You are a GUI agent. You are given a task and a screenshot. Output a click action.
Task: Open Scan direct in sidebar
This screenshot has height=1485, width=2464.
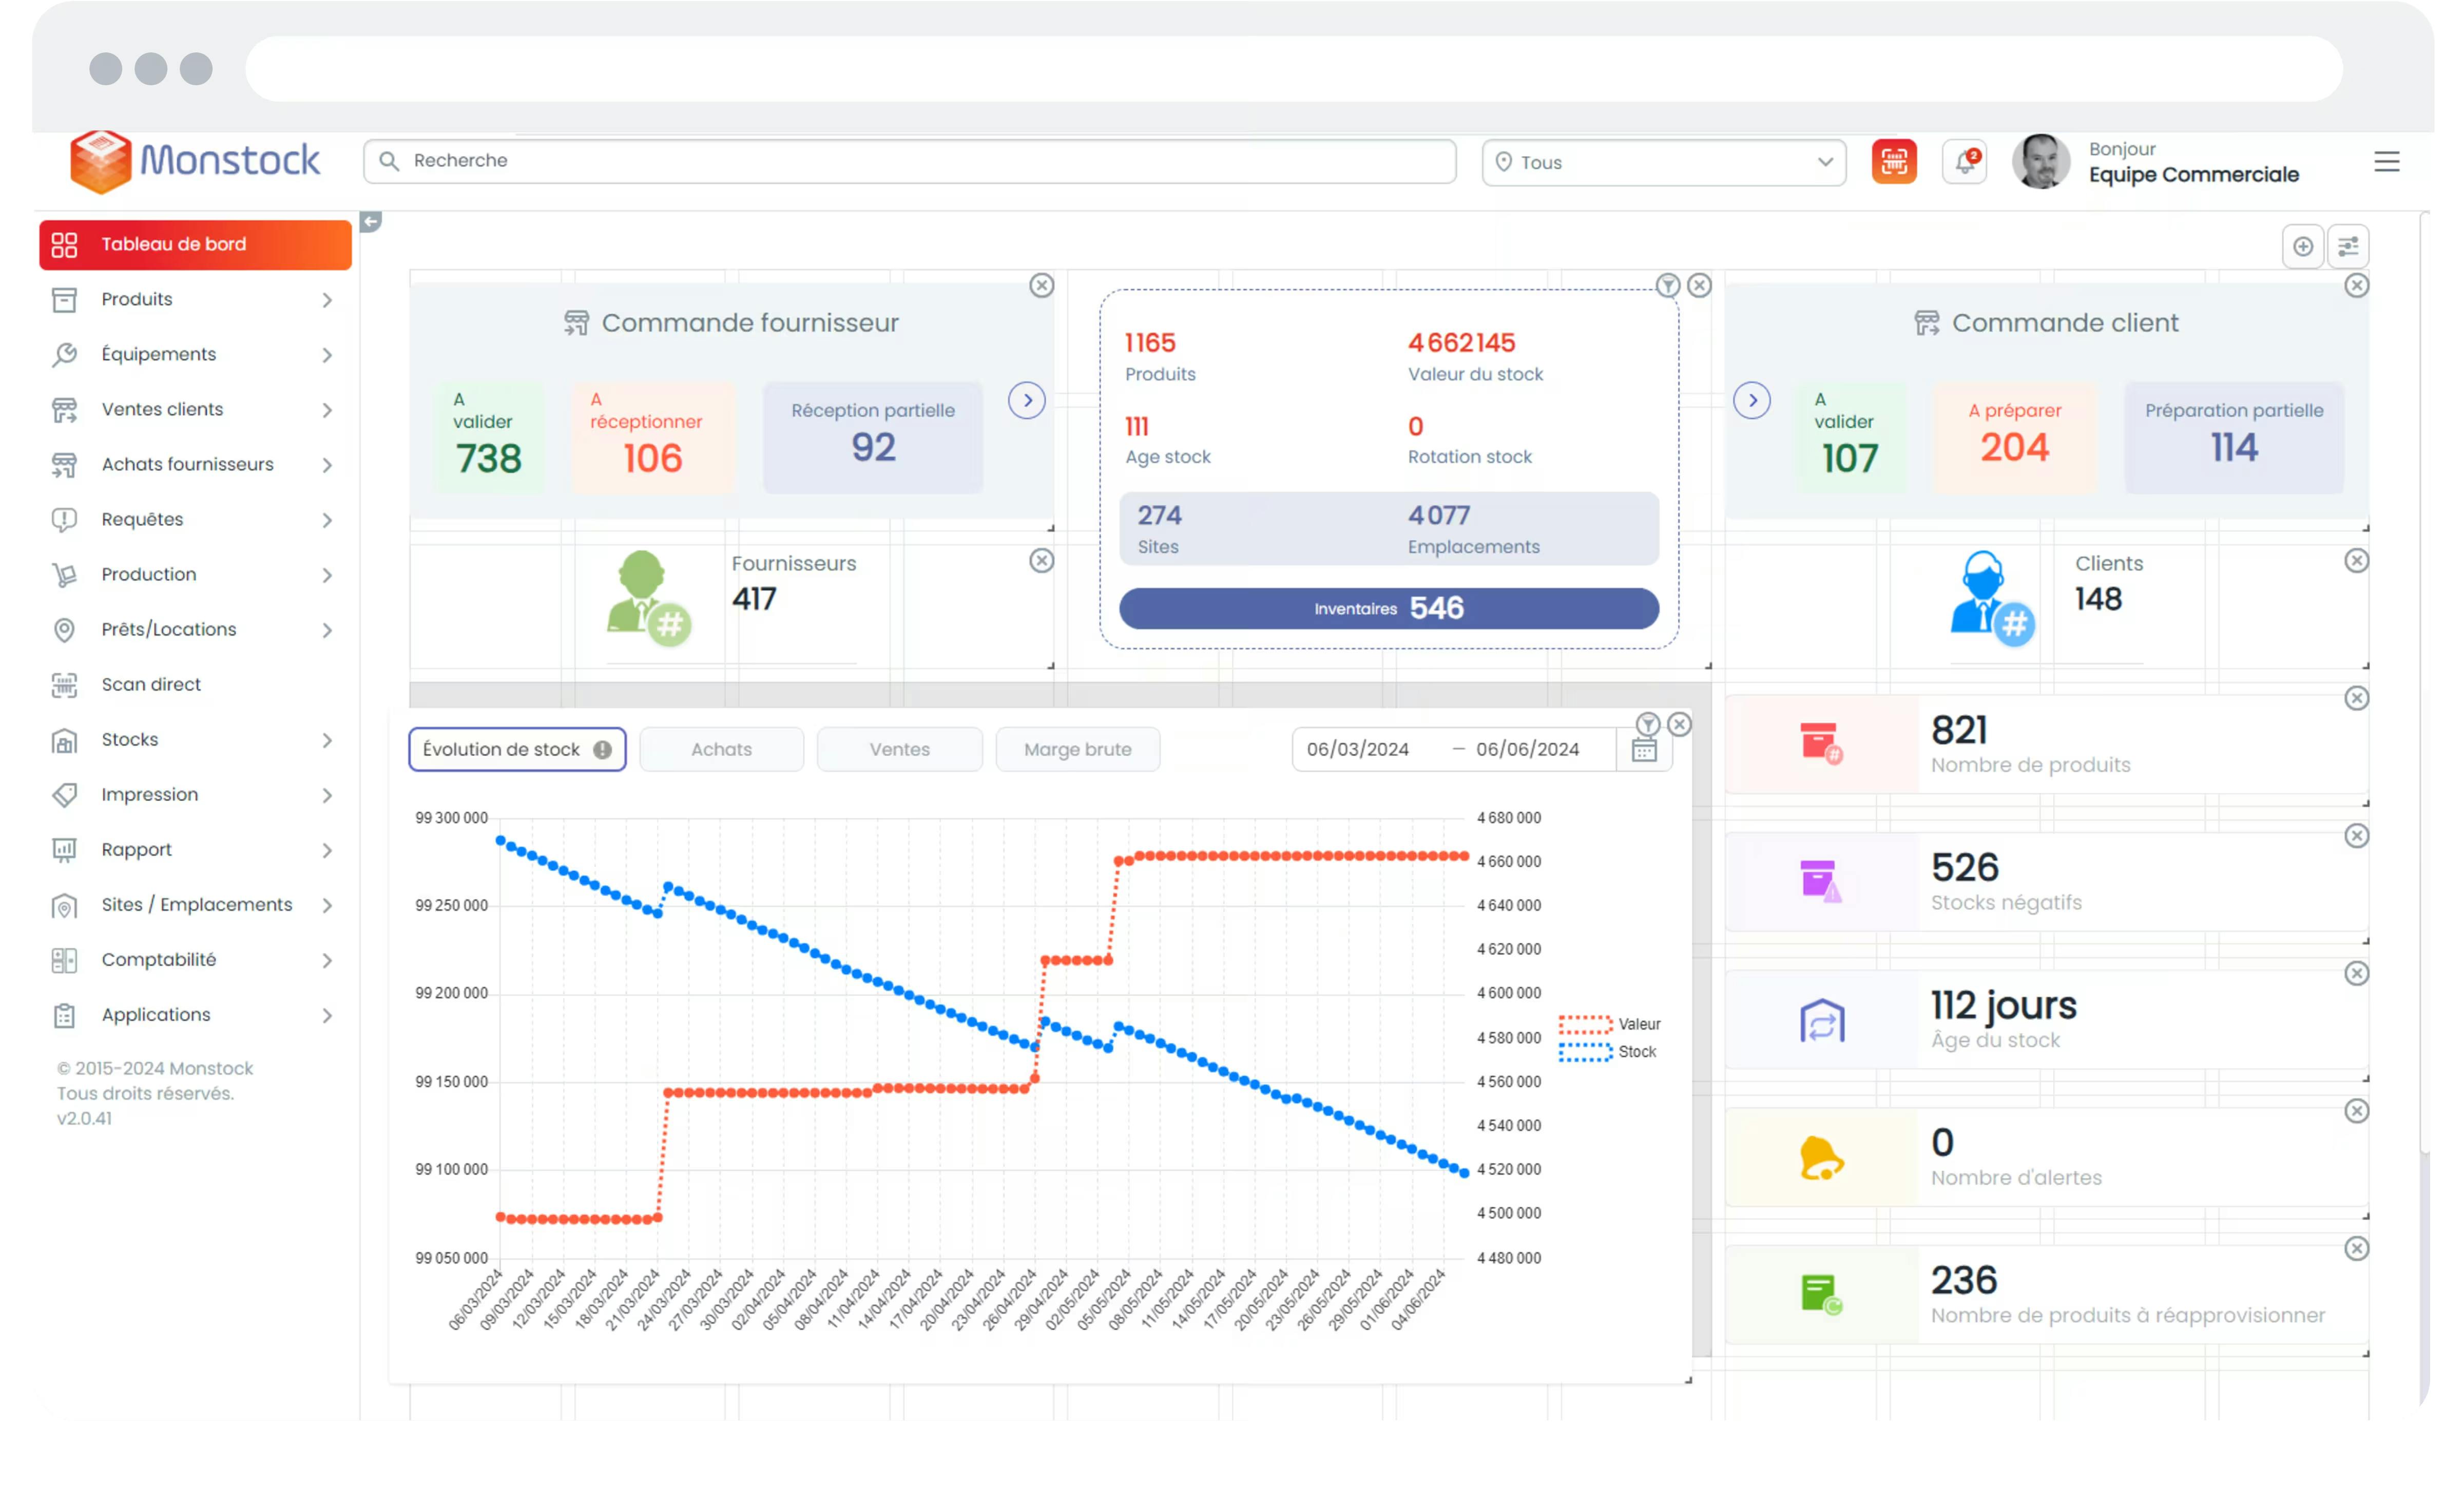coord(195,684)
